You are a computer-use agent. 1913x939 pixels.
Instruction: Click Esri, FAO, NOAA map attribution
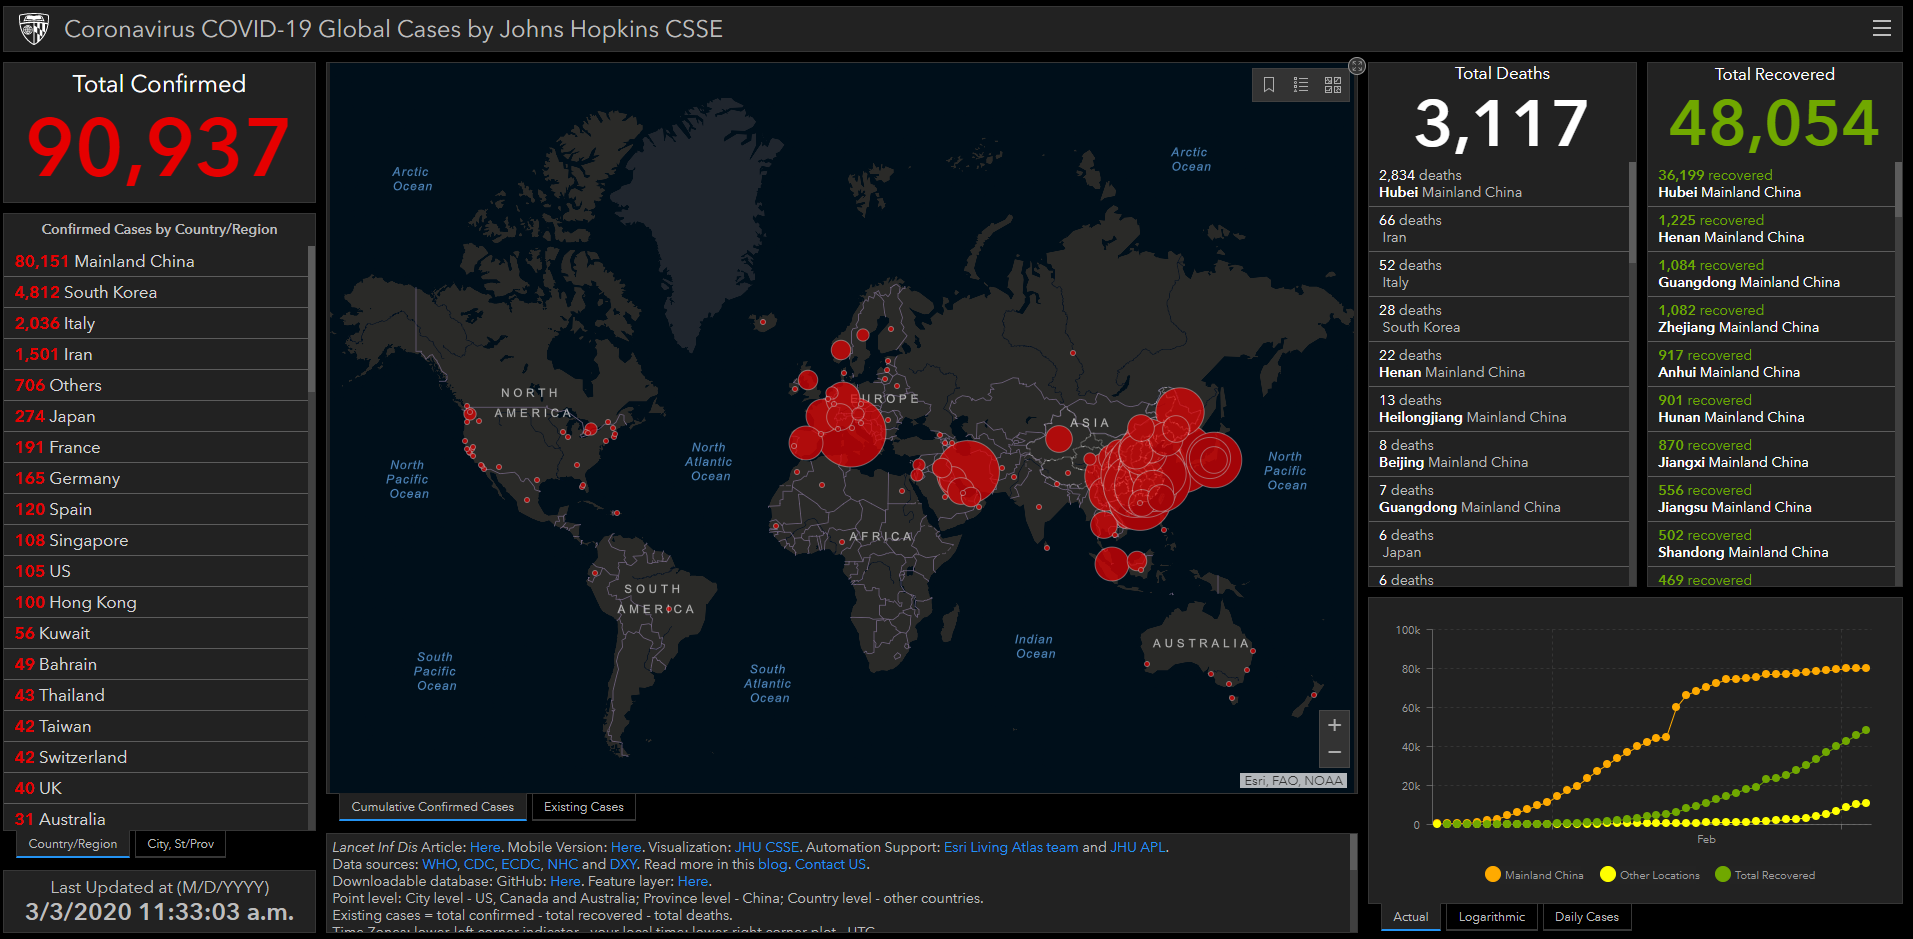tap(1293, 781)
